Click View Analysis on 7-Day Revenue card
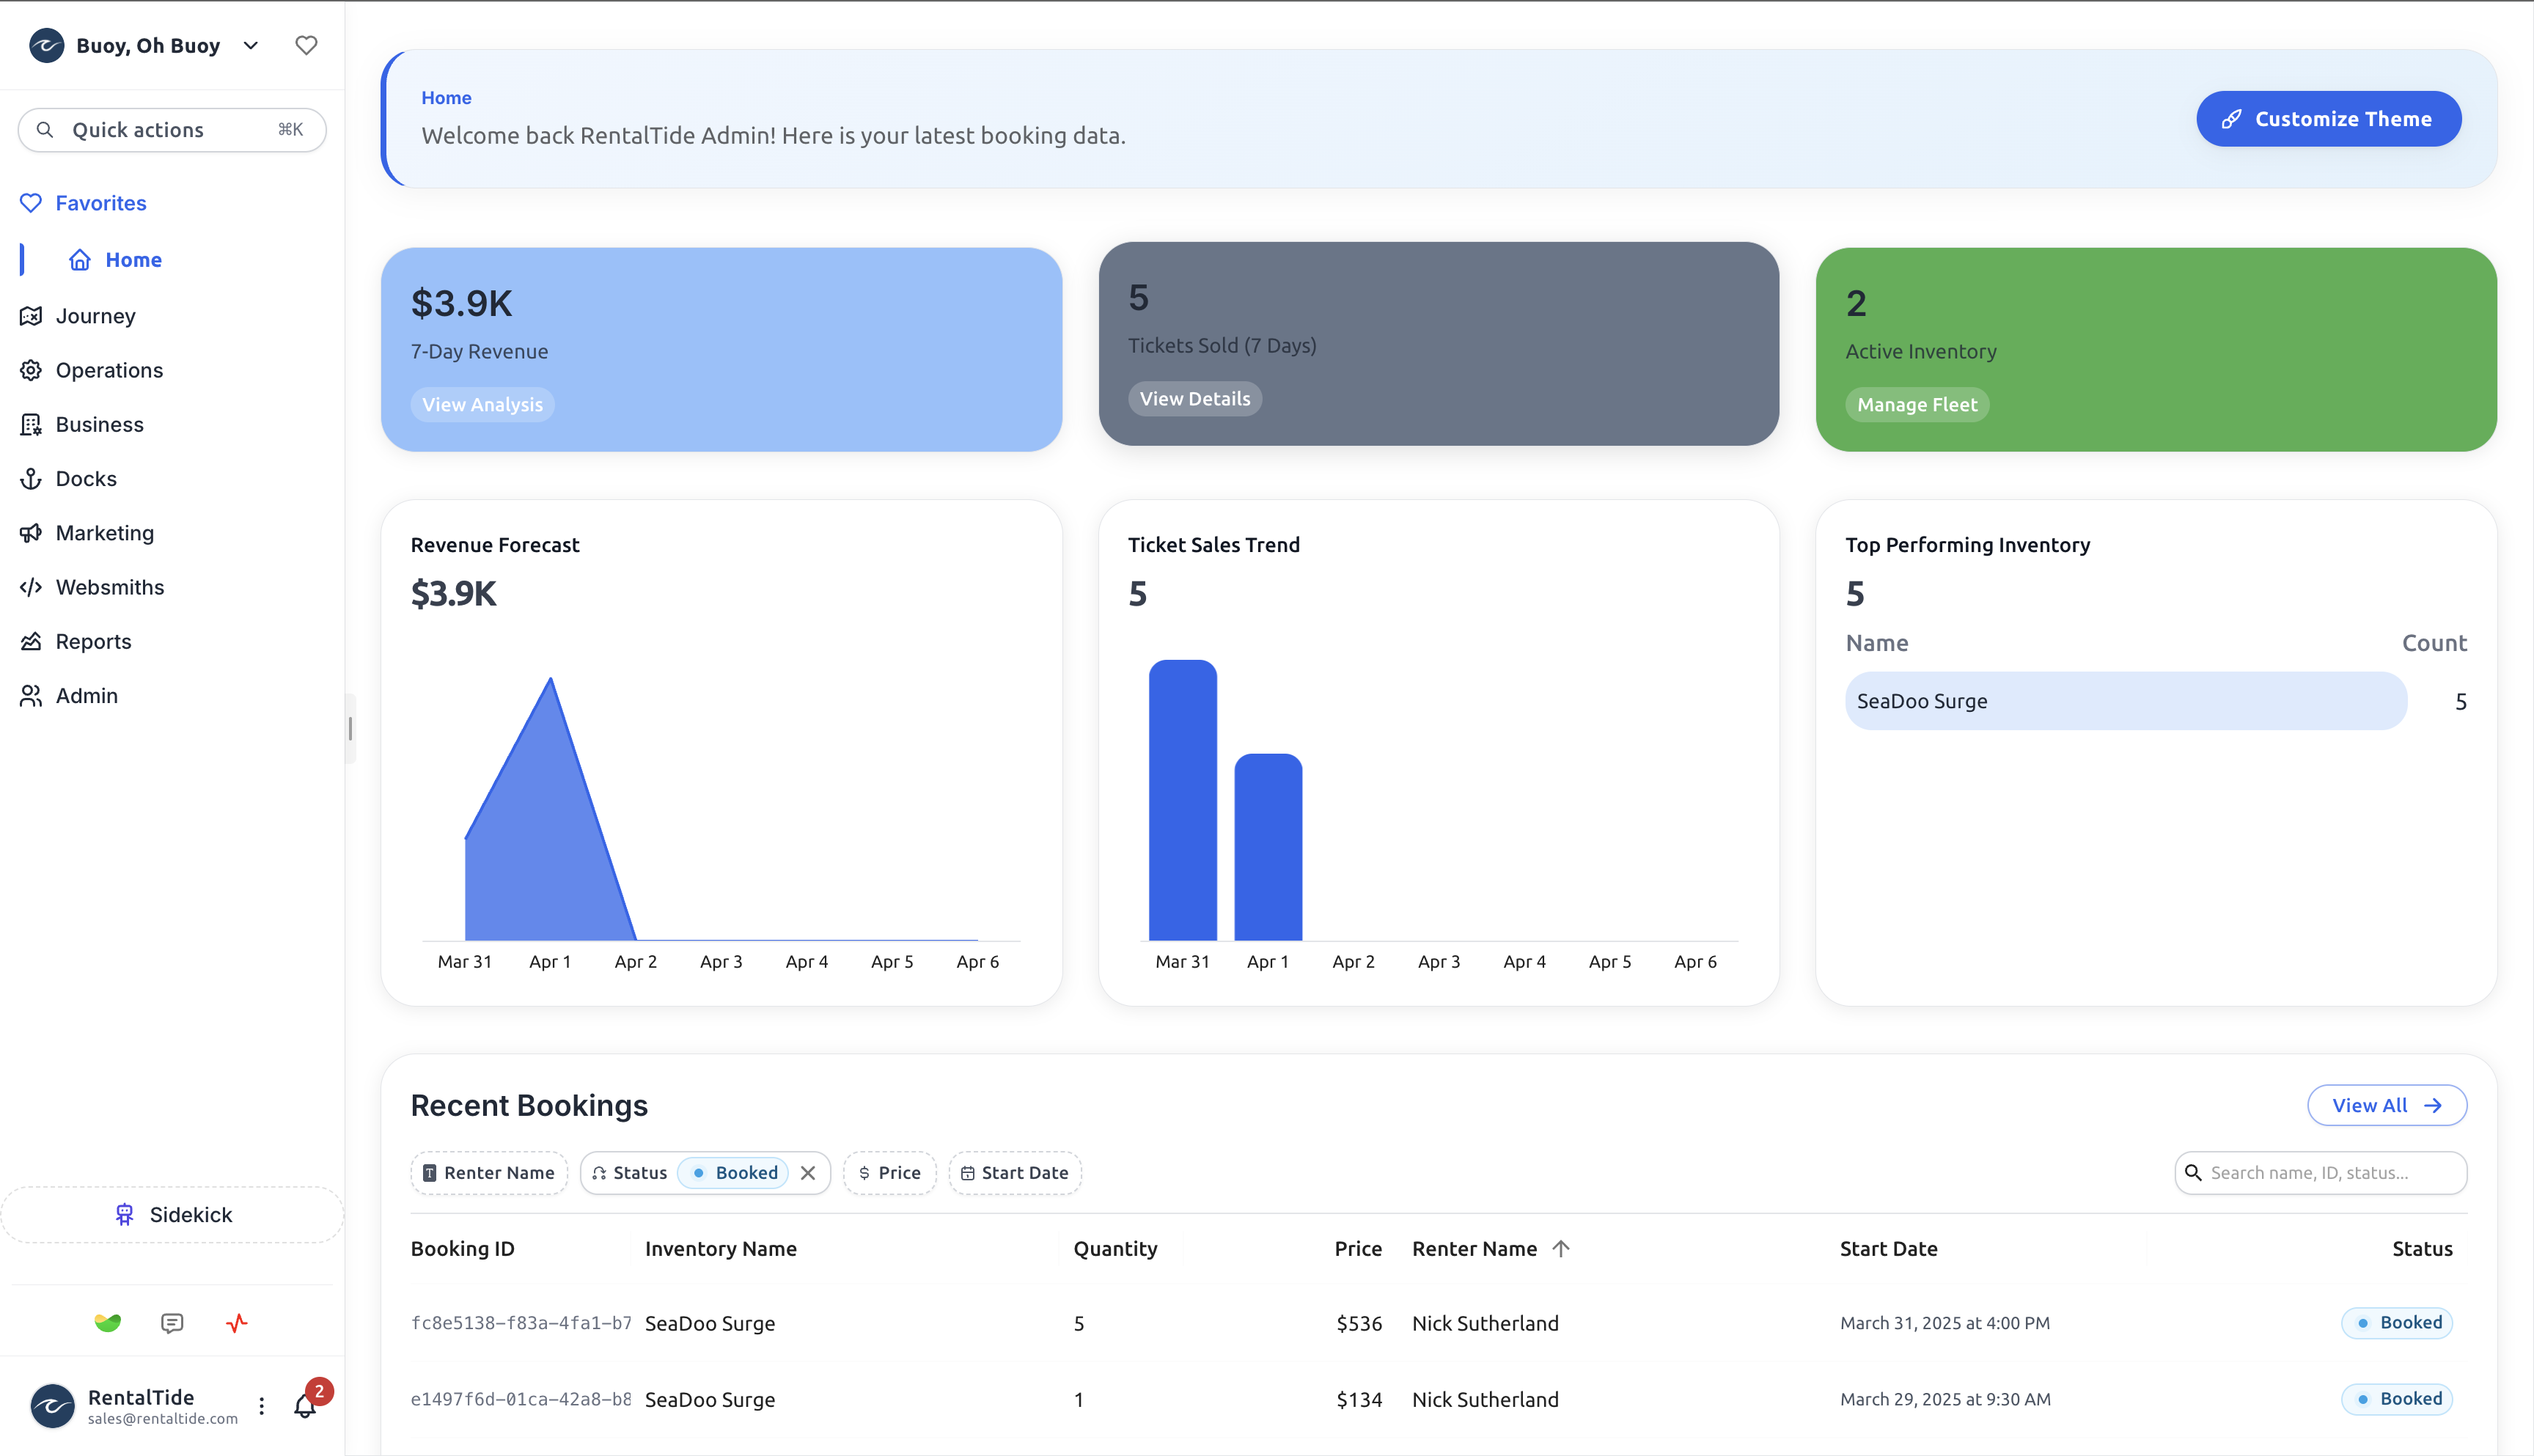This screenshot has height=1456, width=2534. tap(482, 405)
